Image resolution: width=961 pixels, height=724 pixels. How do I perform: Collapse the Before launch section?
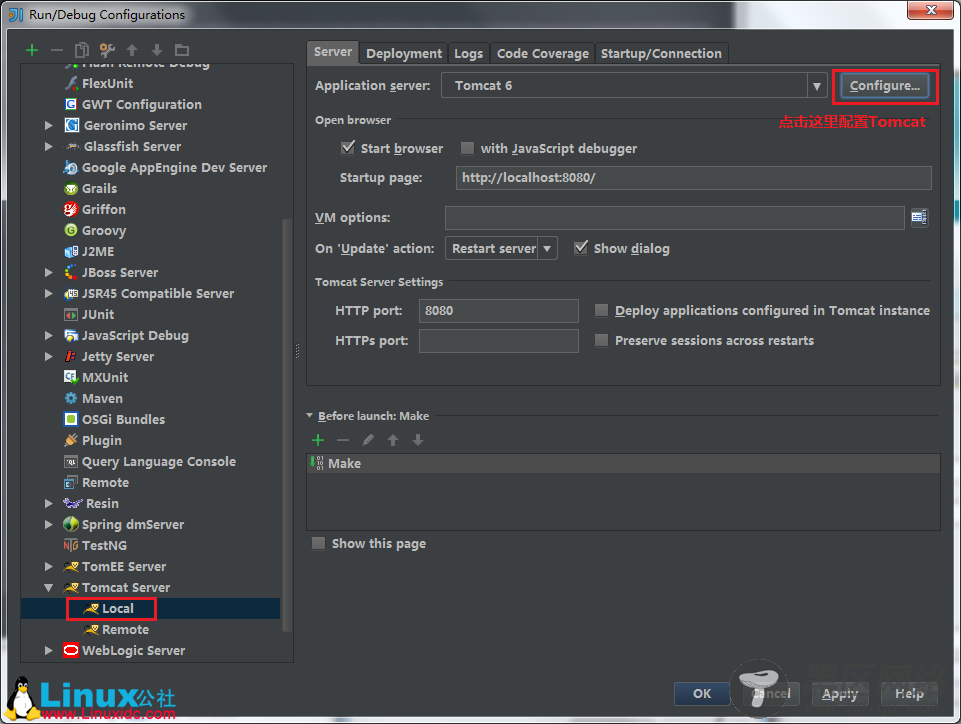(310, 416)
